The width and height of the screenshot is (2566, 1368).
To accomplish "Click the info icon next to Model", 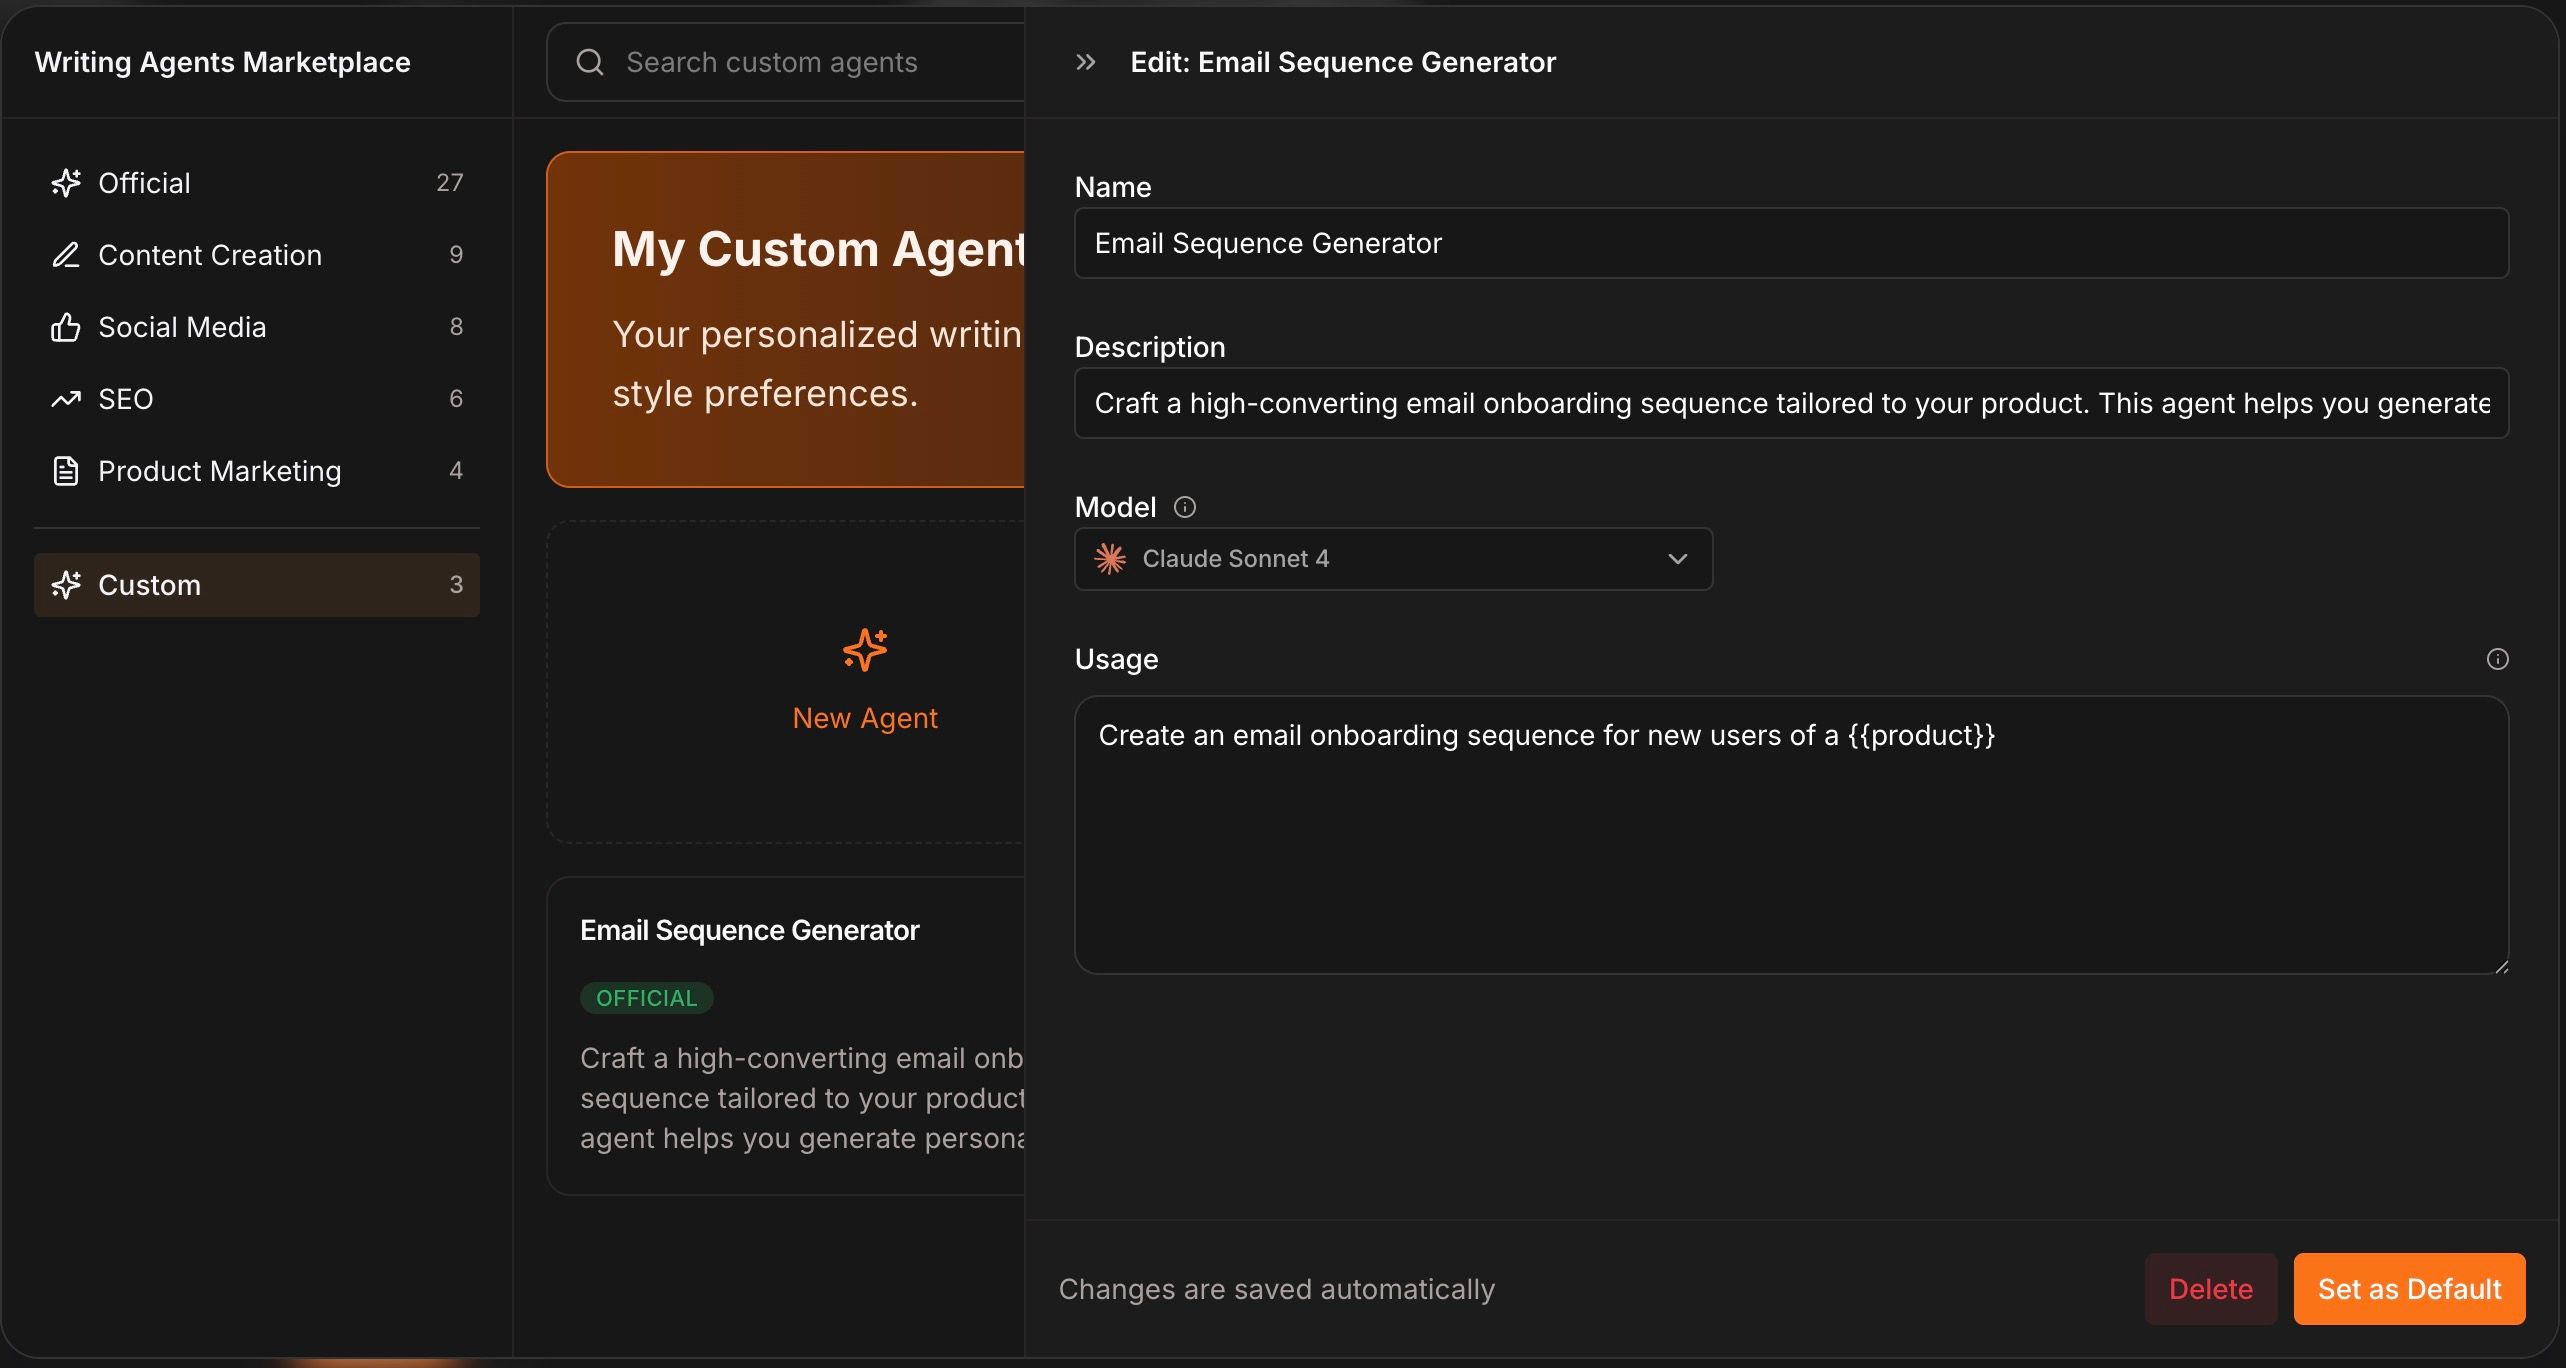I will [x=1184, y=507].
